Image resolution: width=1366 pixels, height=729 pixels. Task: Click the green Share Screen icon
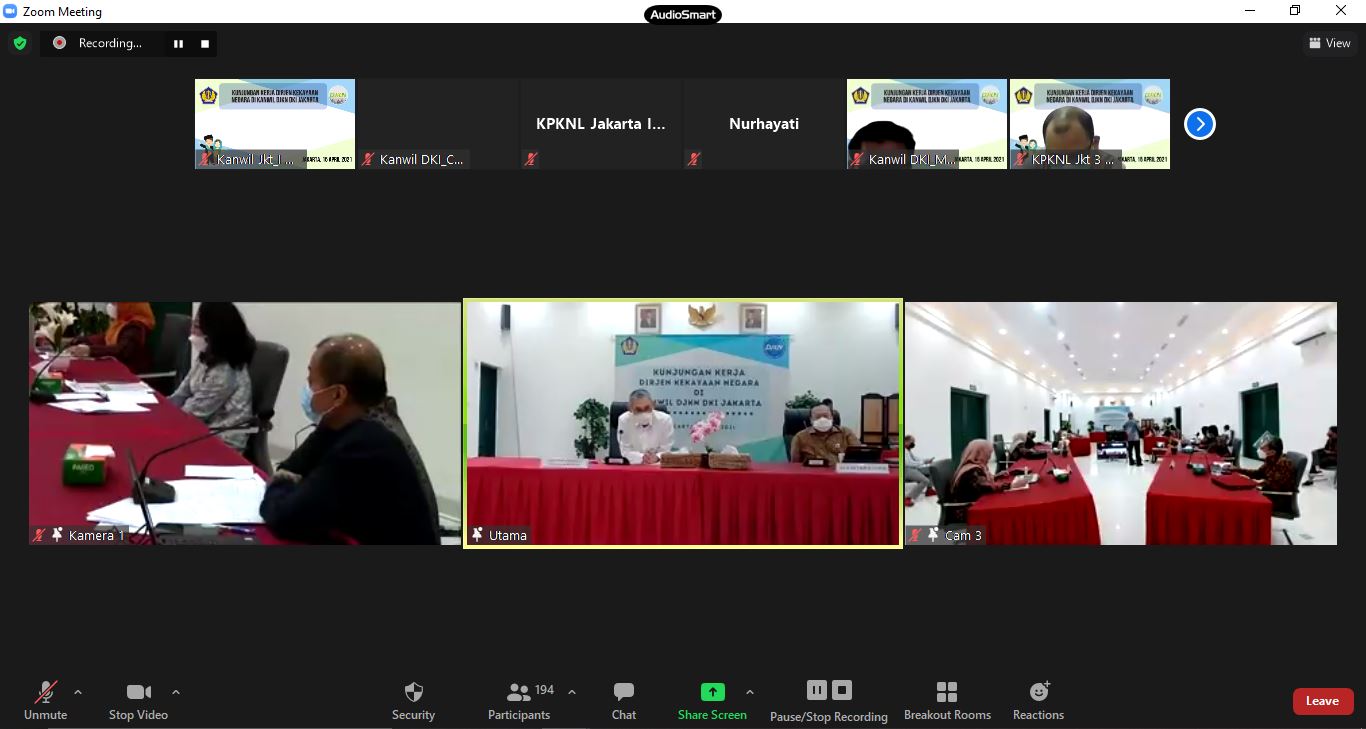coord(712,692)
